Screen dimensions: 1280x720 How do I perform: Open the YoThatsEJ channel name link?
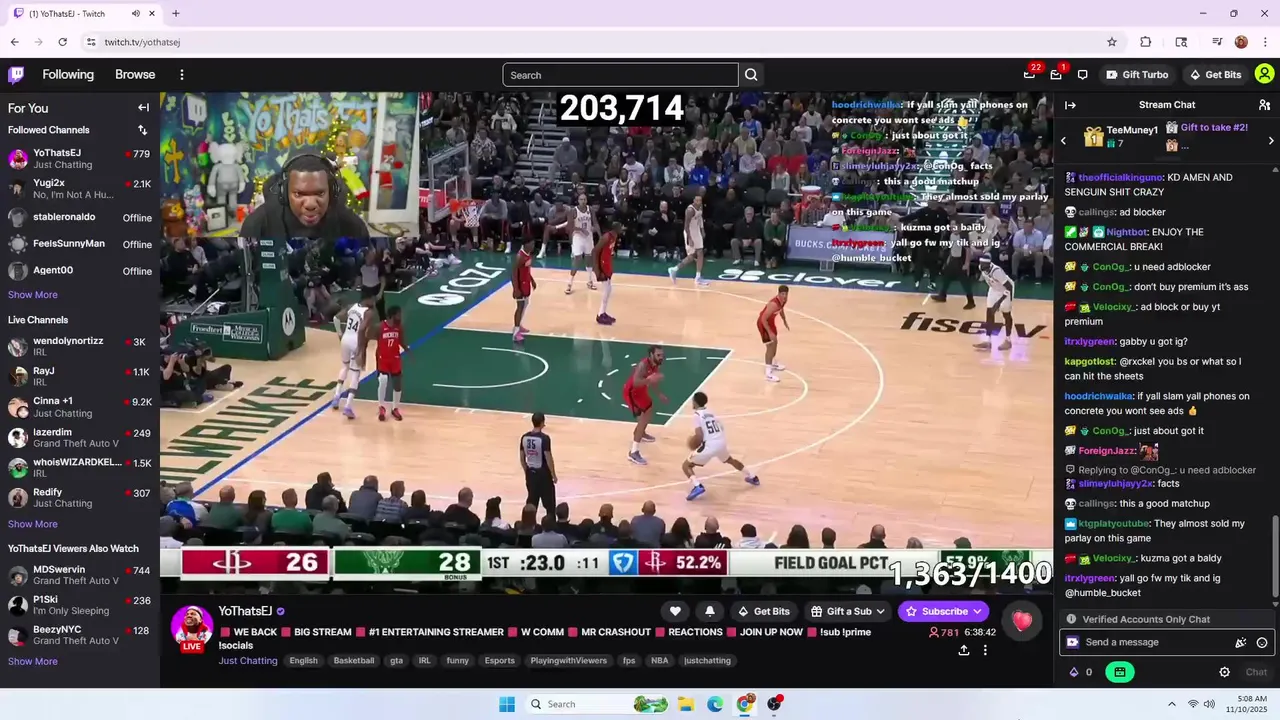[245, 611]
